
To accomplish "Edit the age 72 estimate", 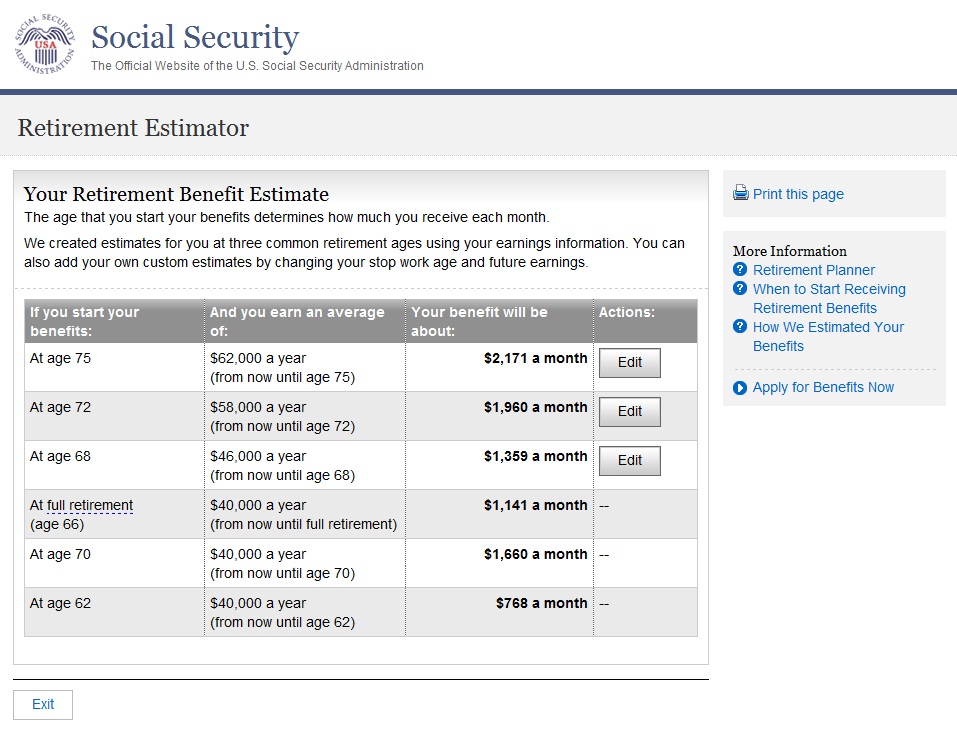I will point(629,412).
